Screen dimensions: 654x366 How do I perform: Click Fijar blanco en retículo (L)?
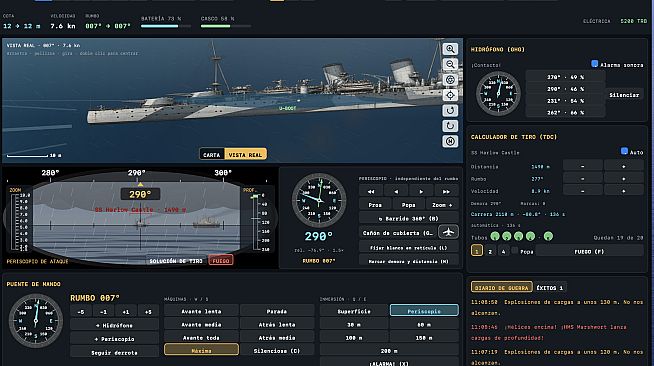click(x=409, y=247)
